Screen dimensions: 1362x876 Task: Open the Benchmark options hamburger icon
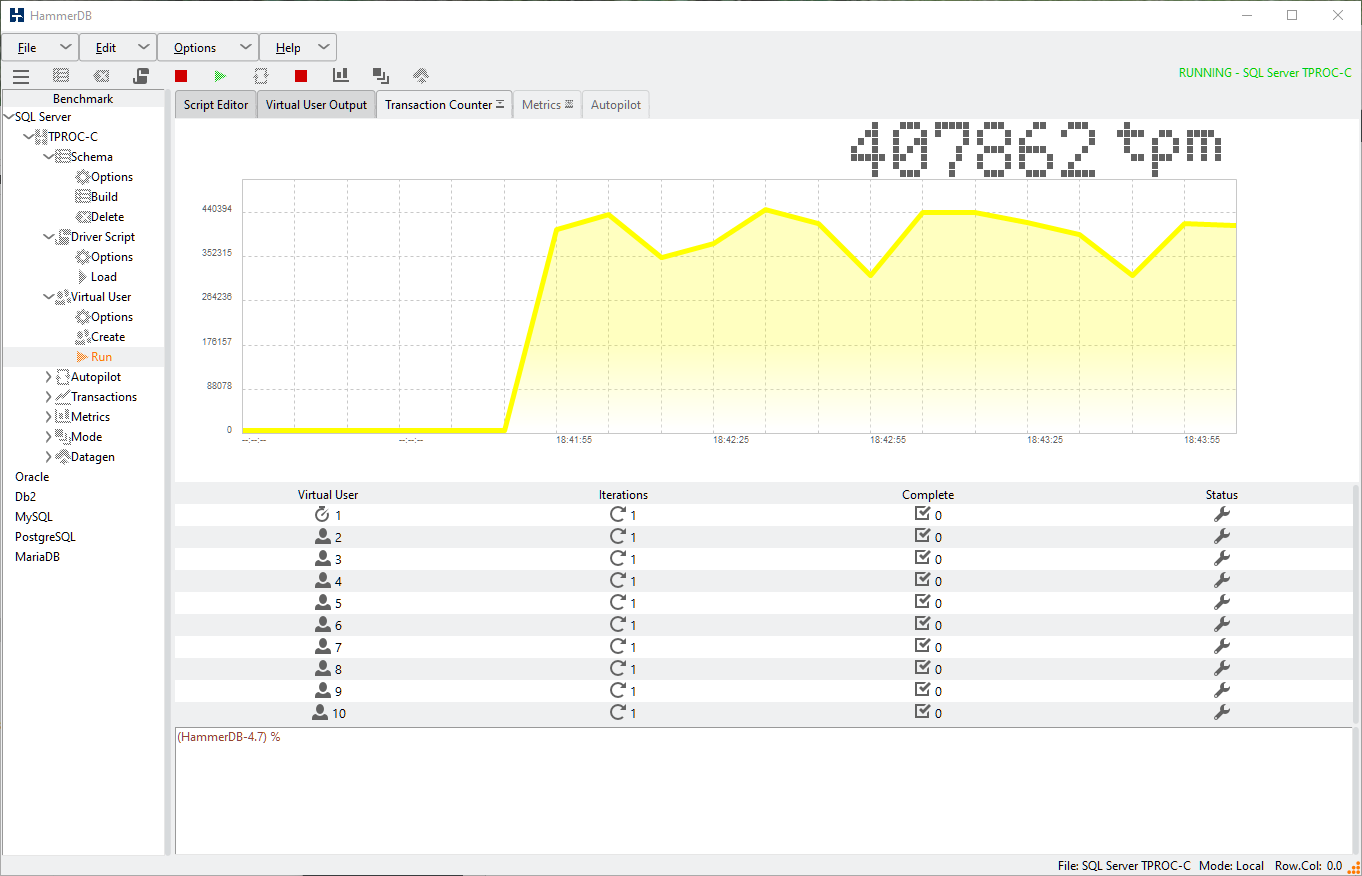pos(21,76)
